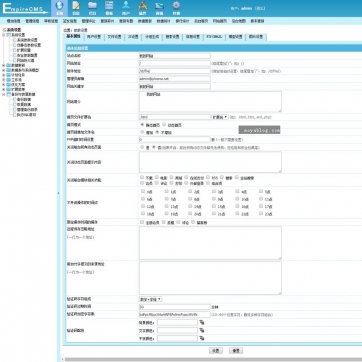This screenshot has width=362, height=362.
Task: Open the 管理信息 link in the navigation bar
Action: pos(32,21)
